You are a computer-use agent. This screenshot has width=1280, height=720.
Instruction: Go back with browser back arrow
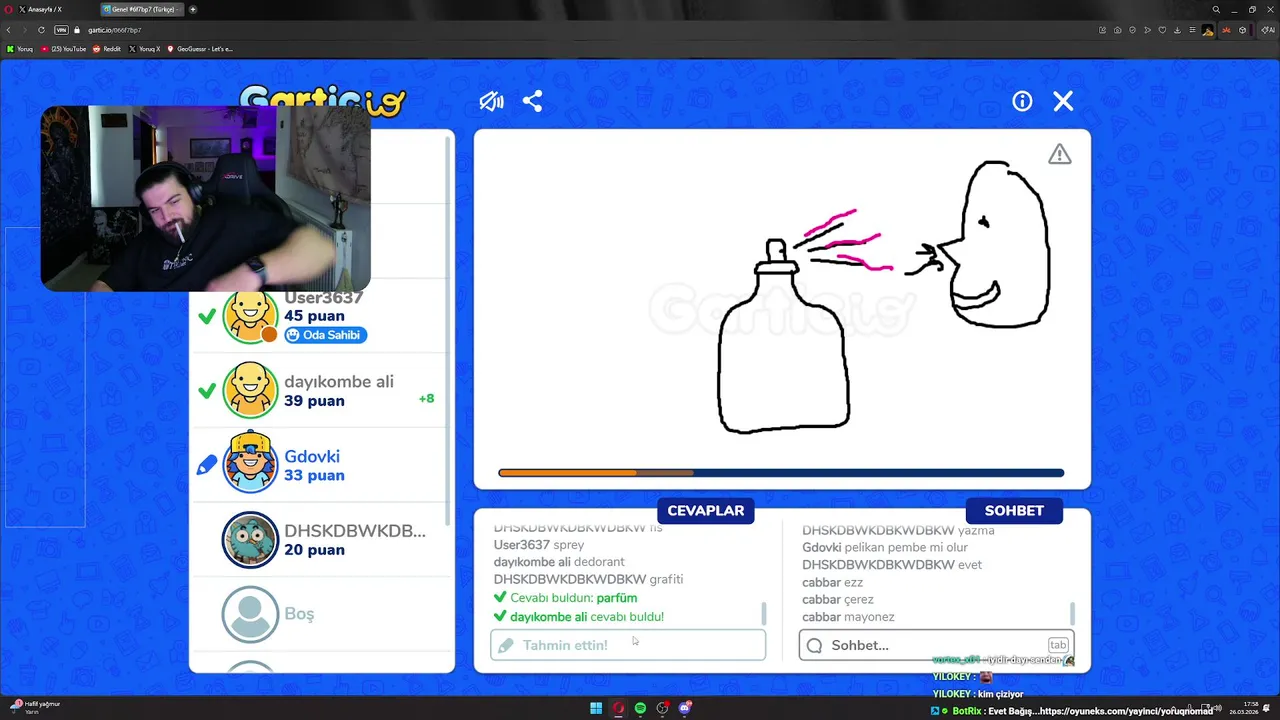coord(9,30)
